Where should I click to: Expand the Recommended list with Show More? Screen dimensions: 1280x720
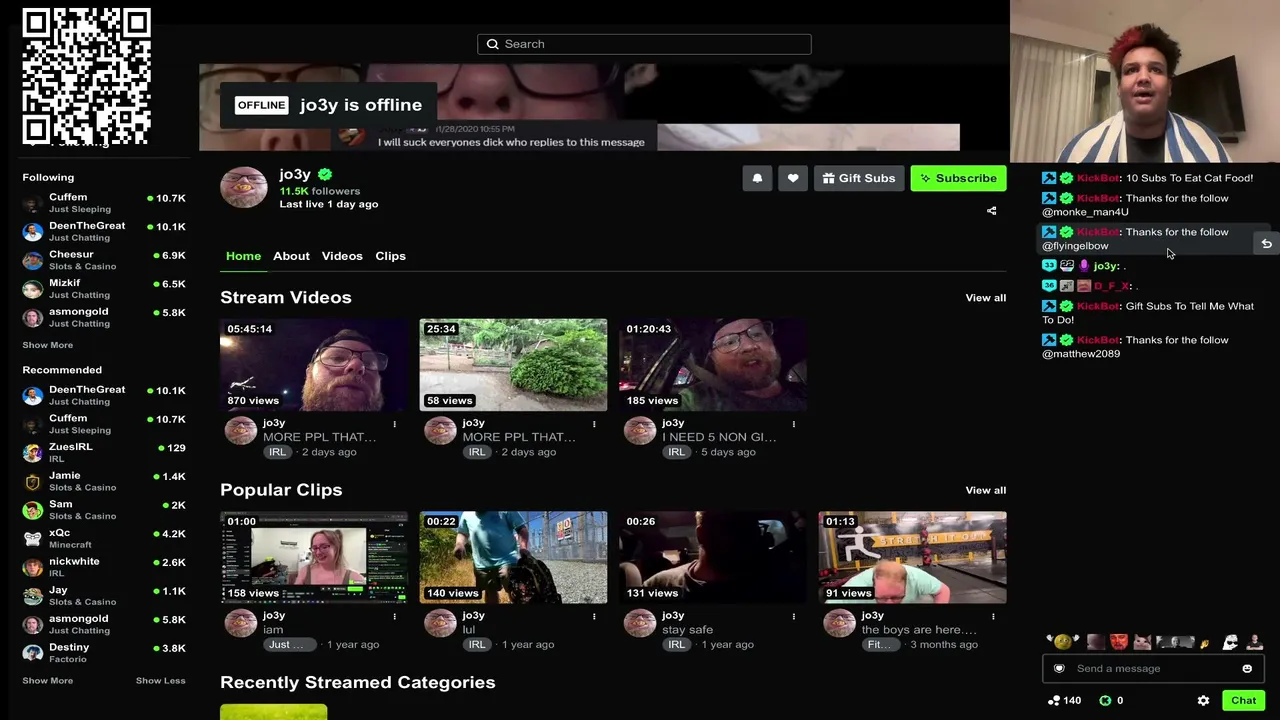(x=48, y=681)
